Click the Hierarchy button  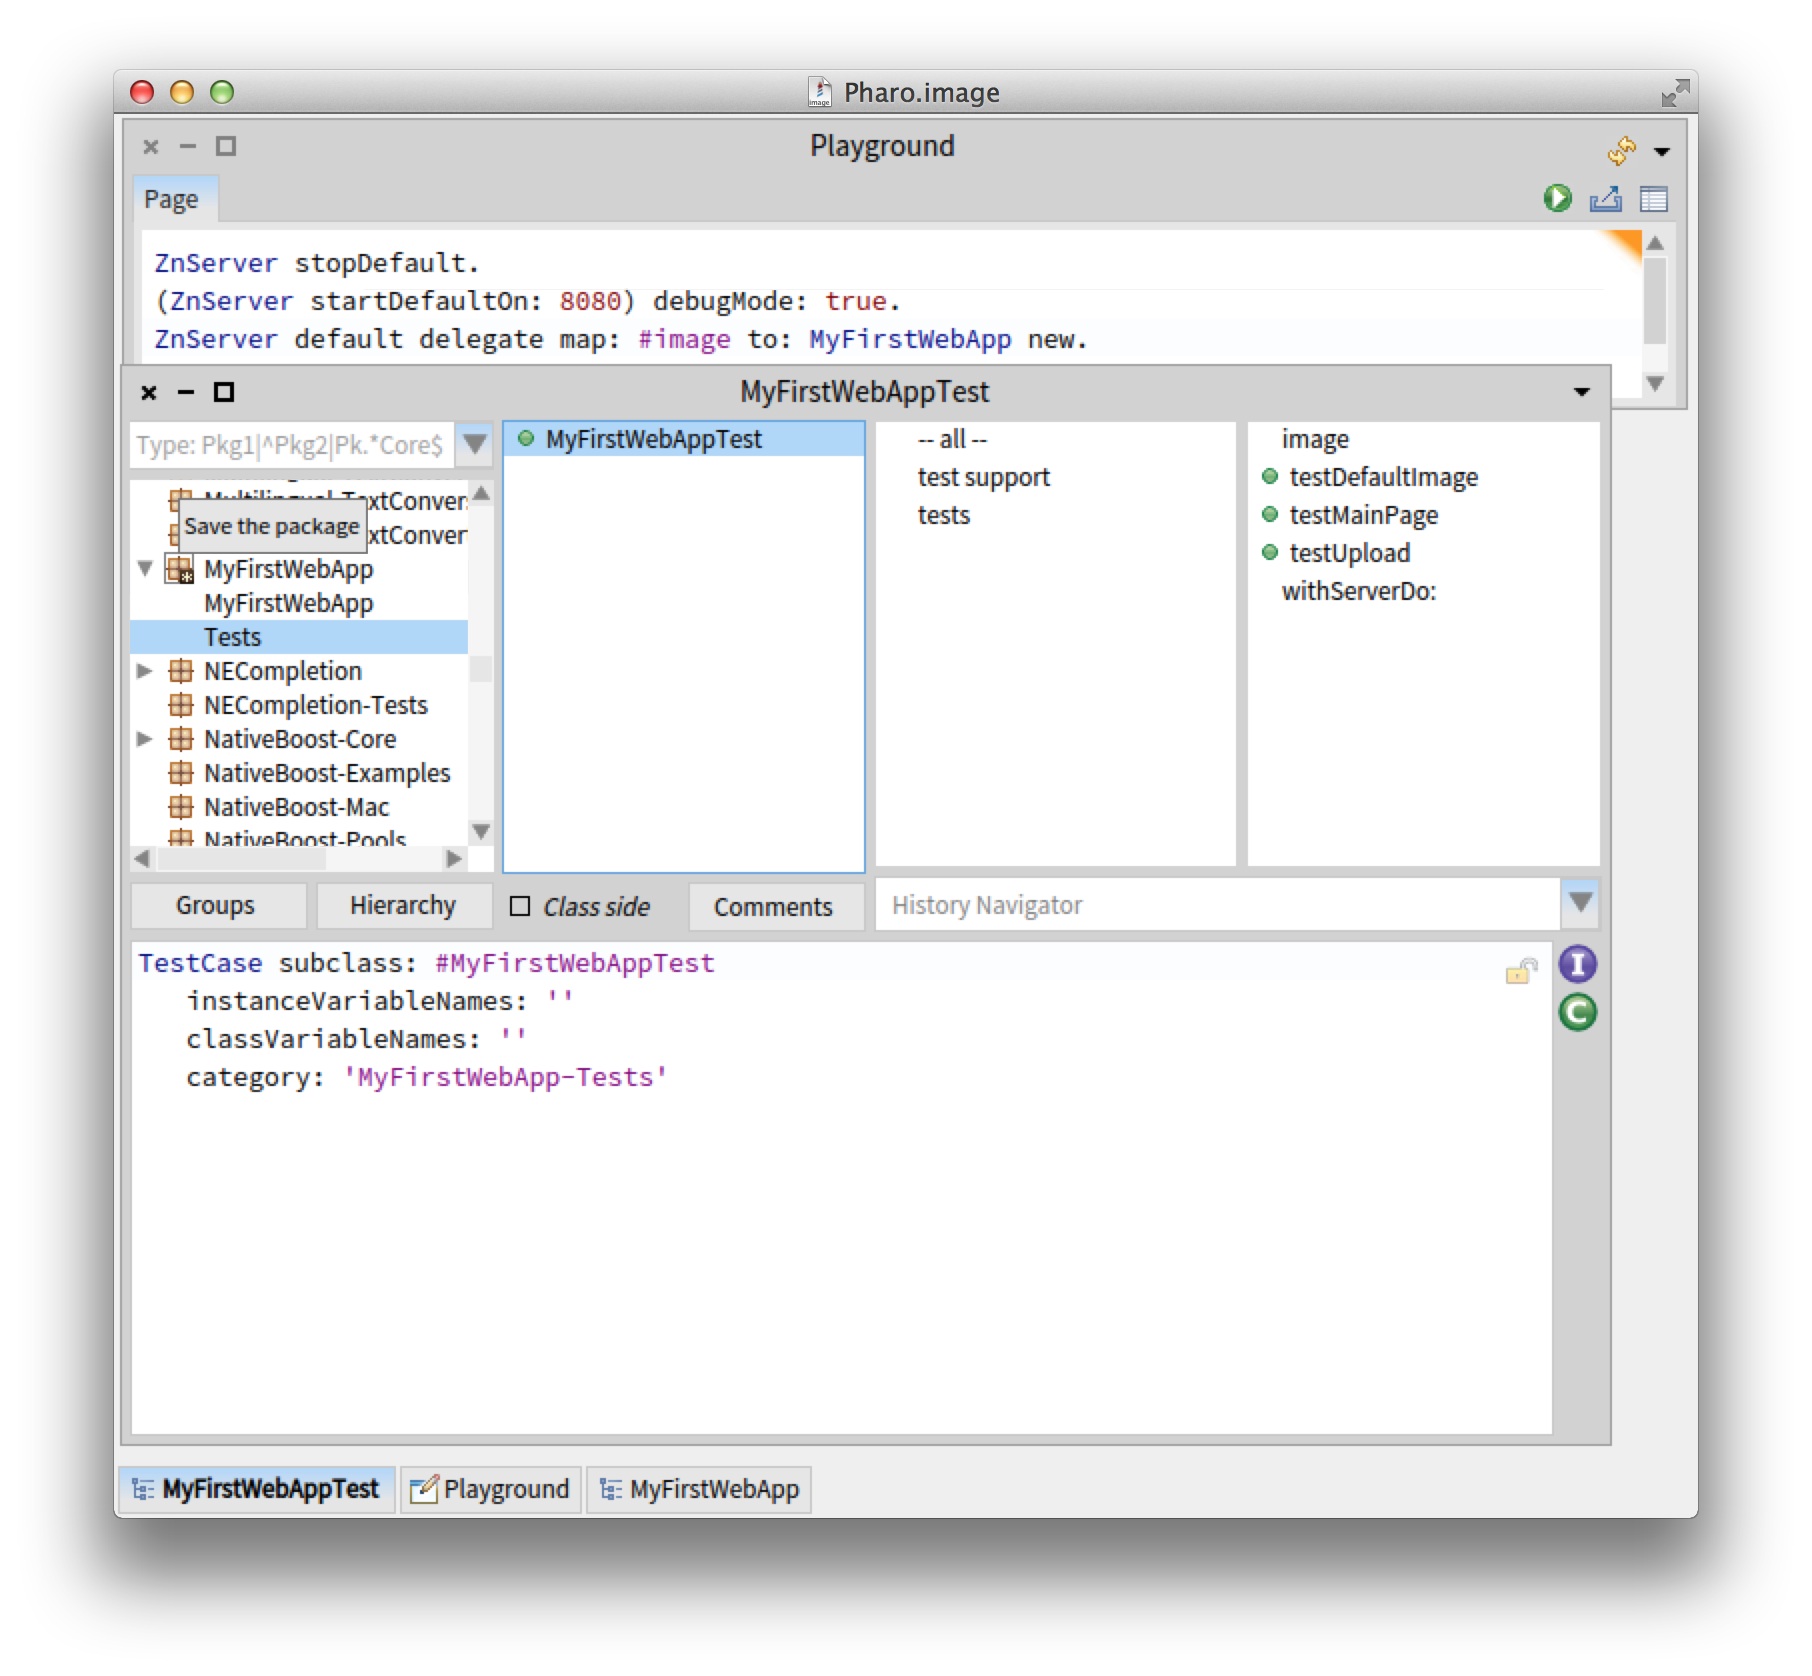[x=403, y=905]
